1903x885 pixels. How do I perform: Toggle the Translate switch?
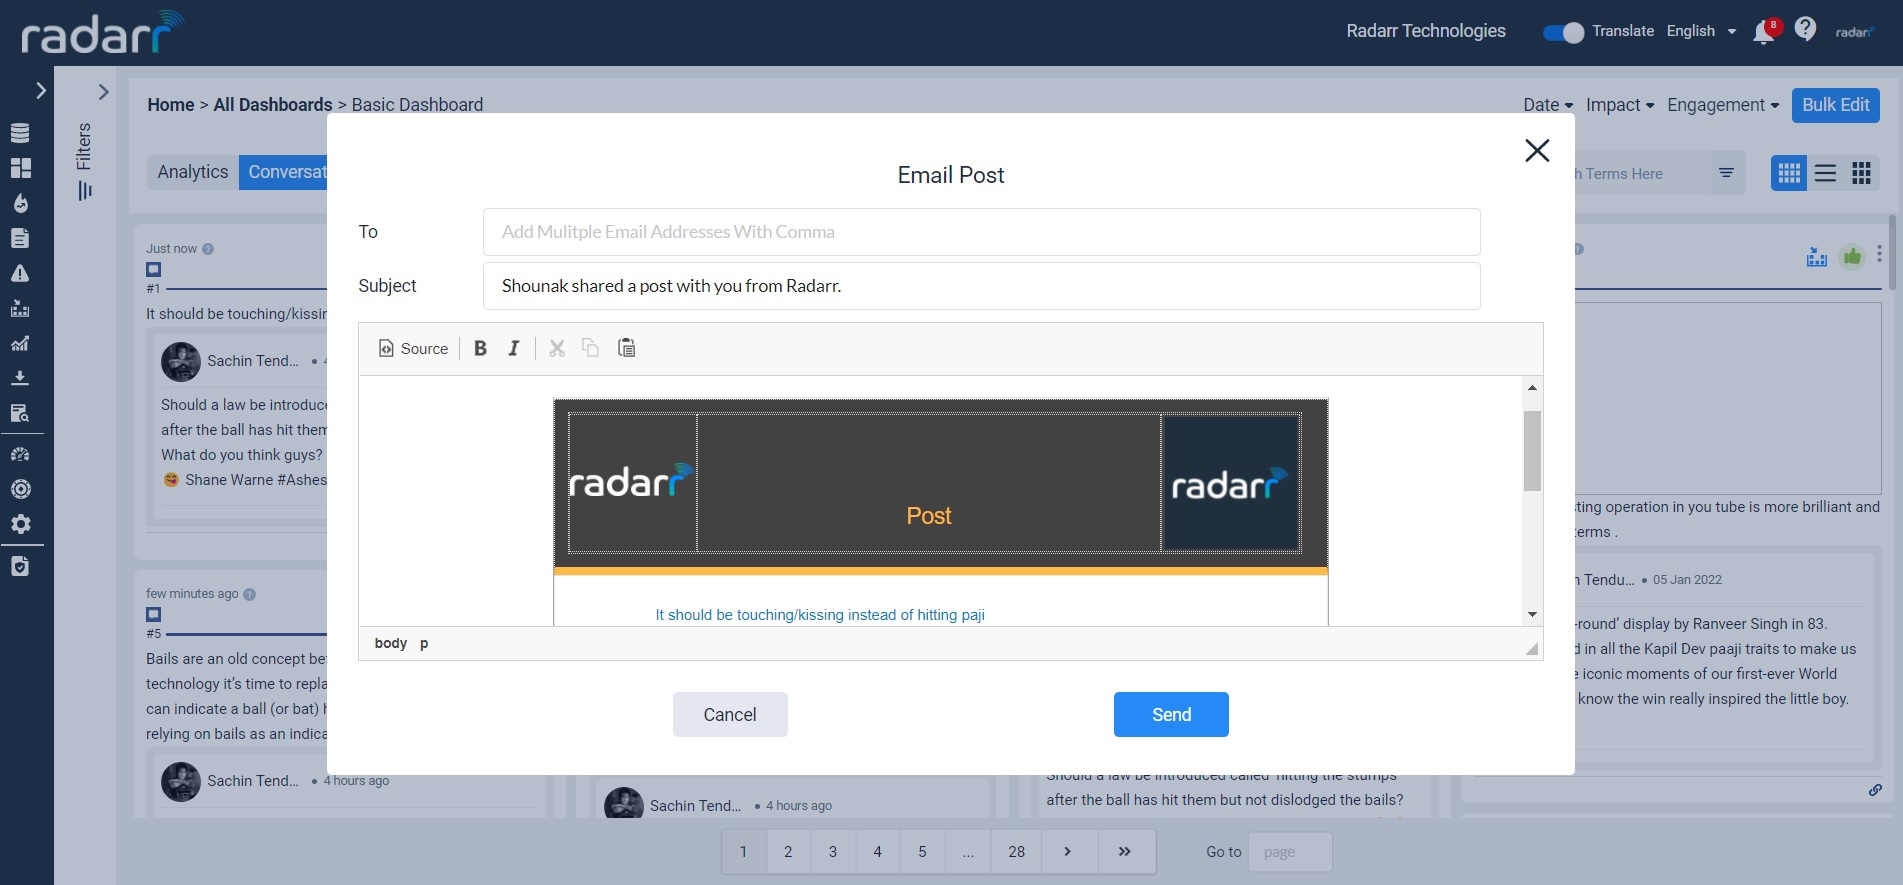point(1563,32)
